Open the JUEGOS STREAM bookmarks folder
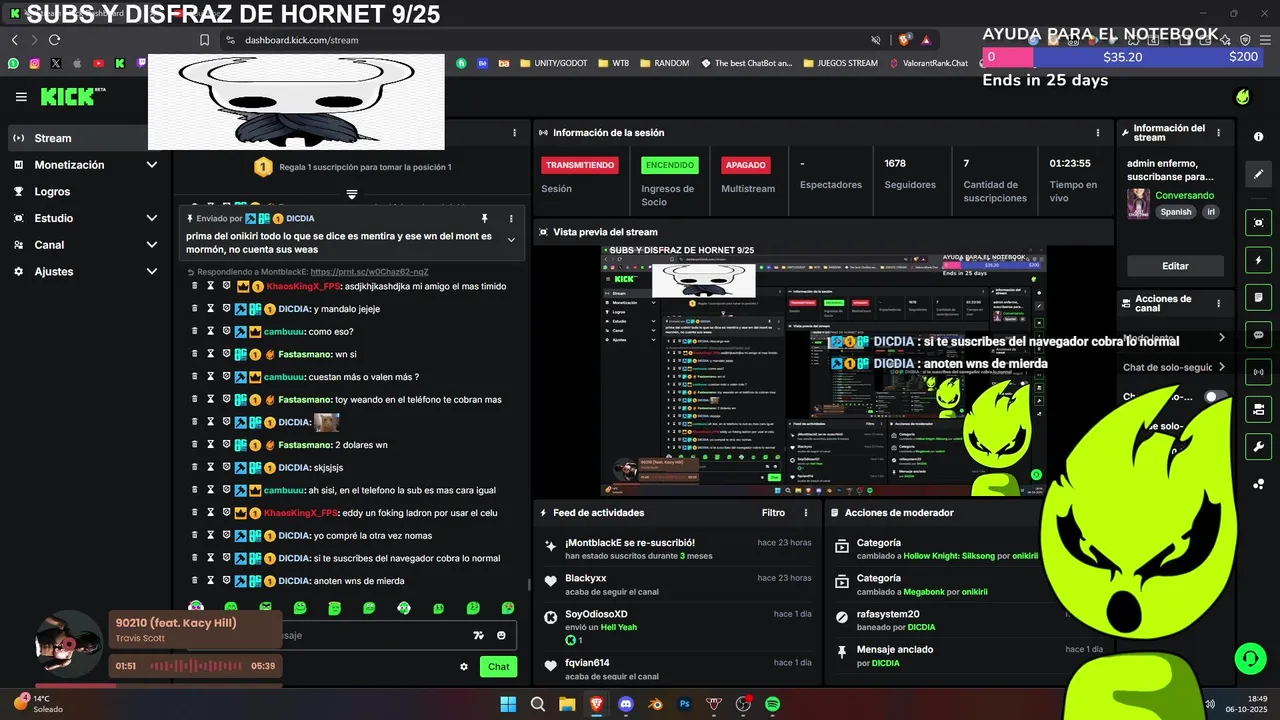 [x=840, y=63]
